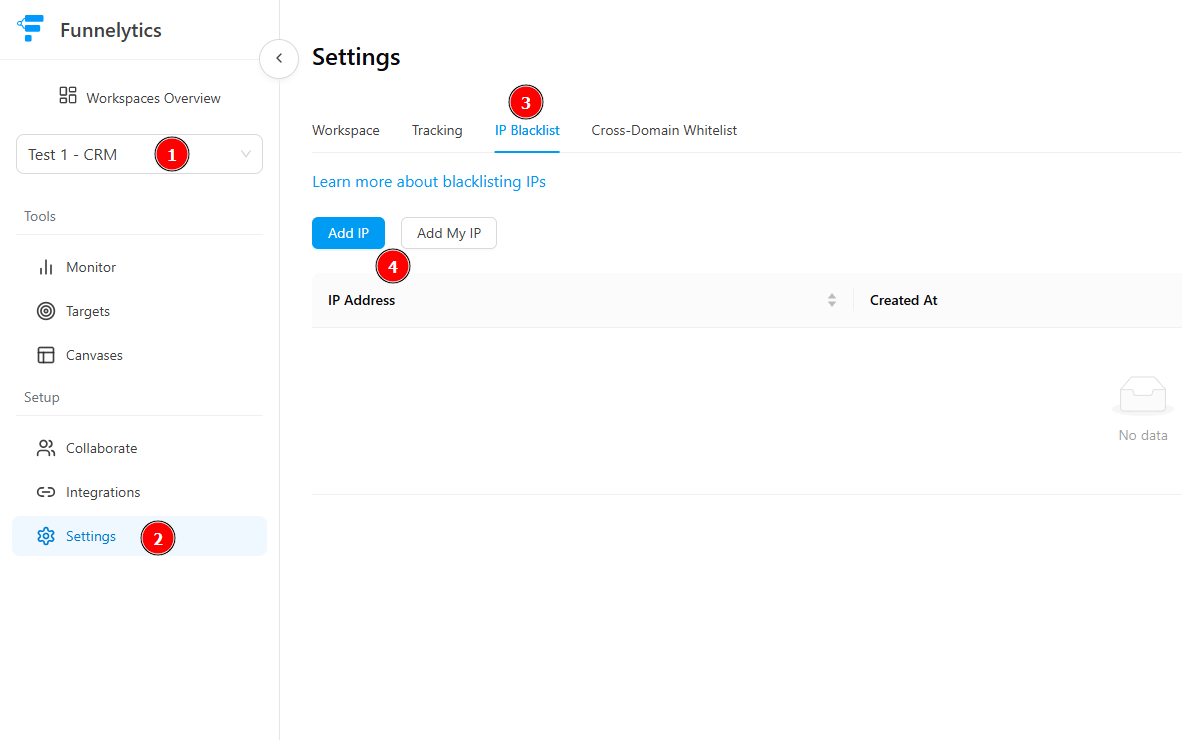Click the Monitor bar chart icon
Viewport: 1182px width, 740px height.
(46, 268)
